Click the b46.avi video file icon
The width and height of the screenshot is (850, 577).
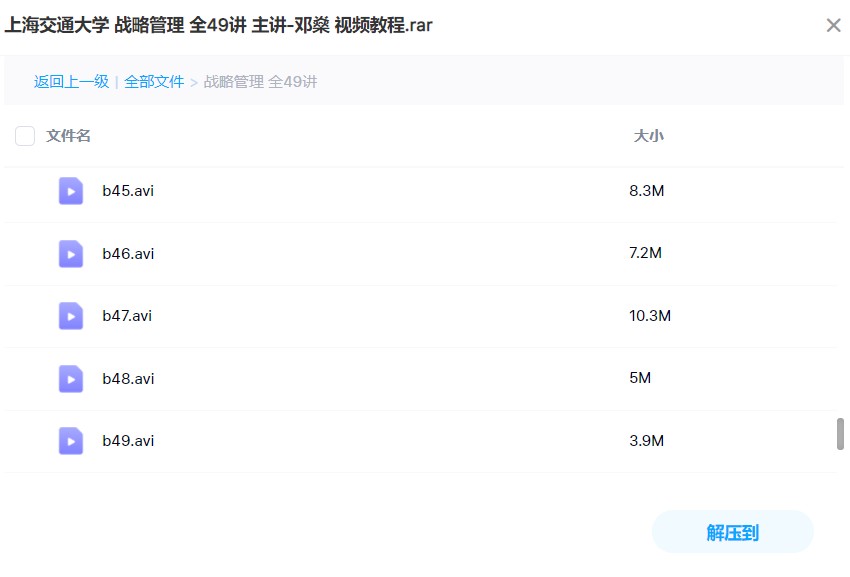[x=70, y=254]
